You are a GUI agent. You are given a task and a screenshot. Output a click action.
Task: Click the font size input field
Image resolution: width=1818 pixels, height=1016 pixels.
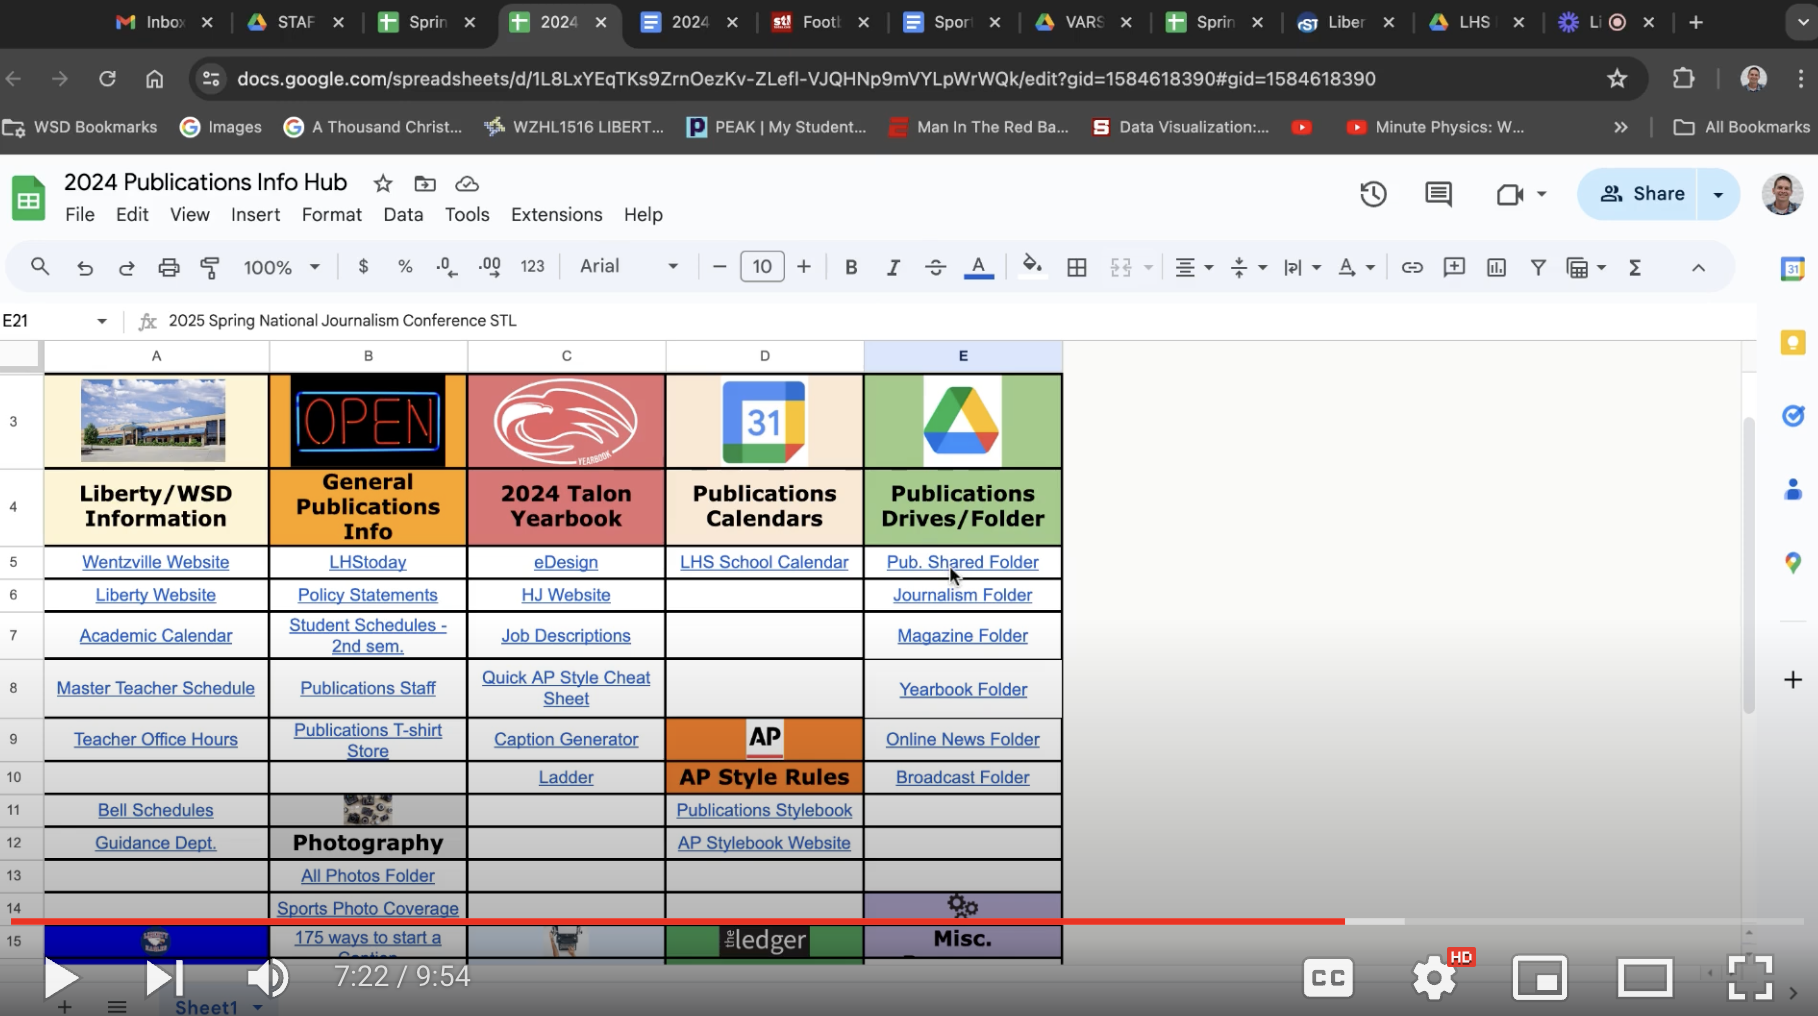click(x=762, y=267)
